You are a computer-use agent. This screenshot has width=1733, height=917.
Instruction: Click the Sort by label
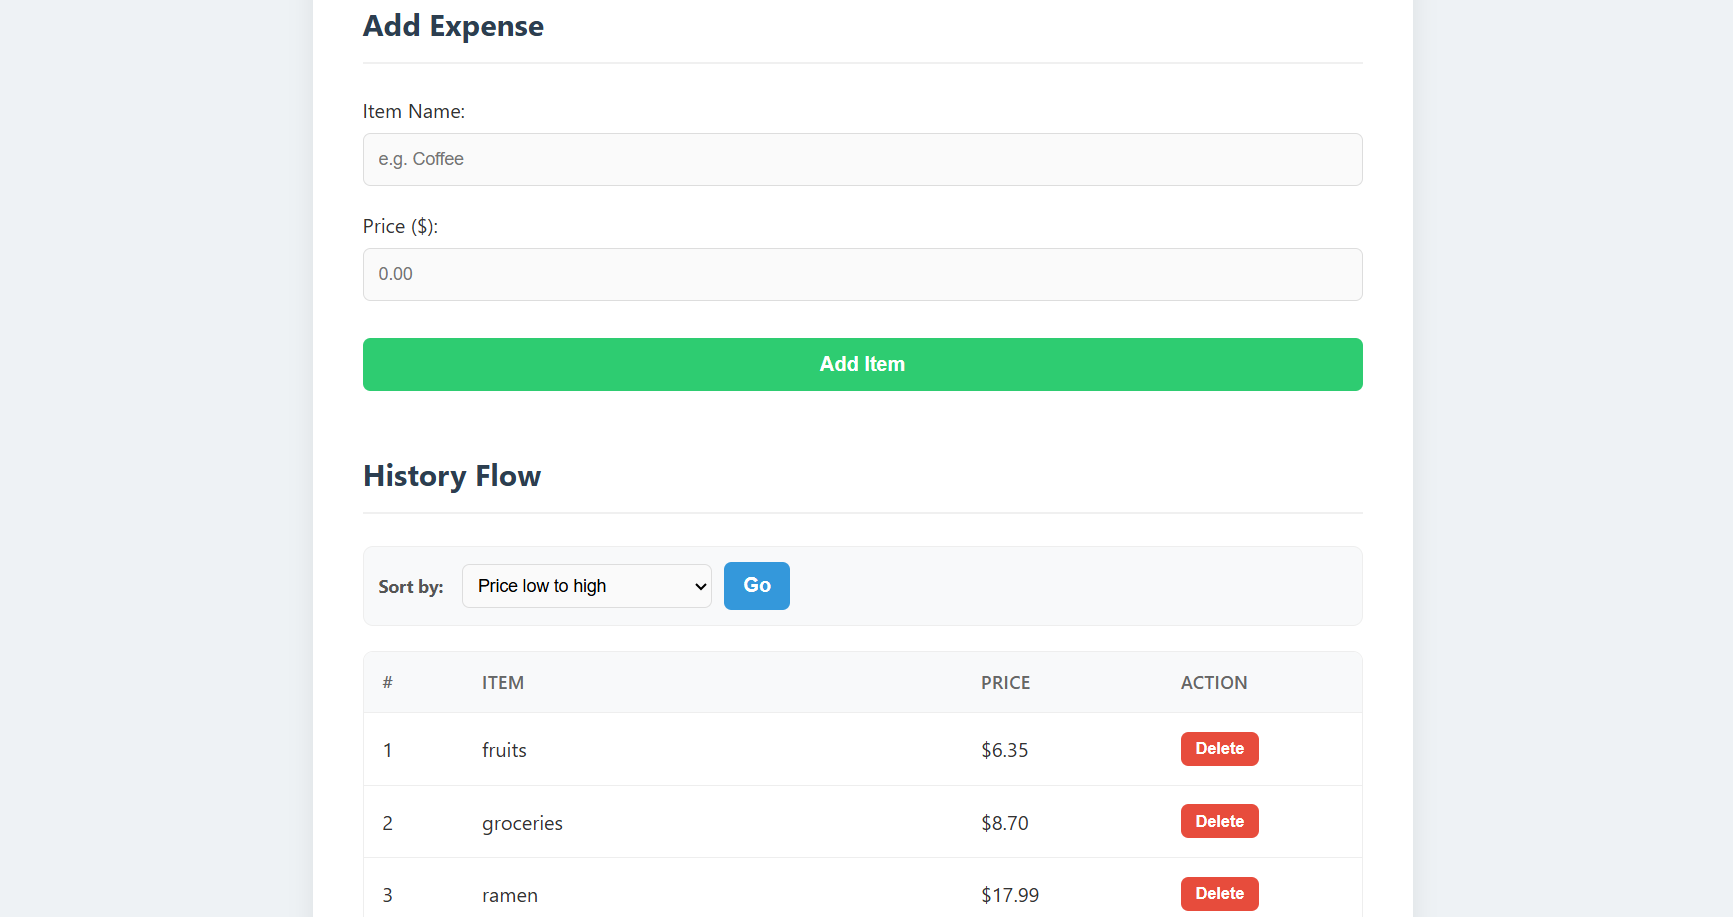410,586
